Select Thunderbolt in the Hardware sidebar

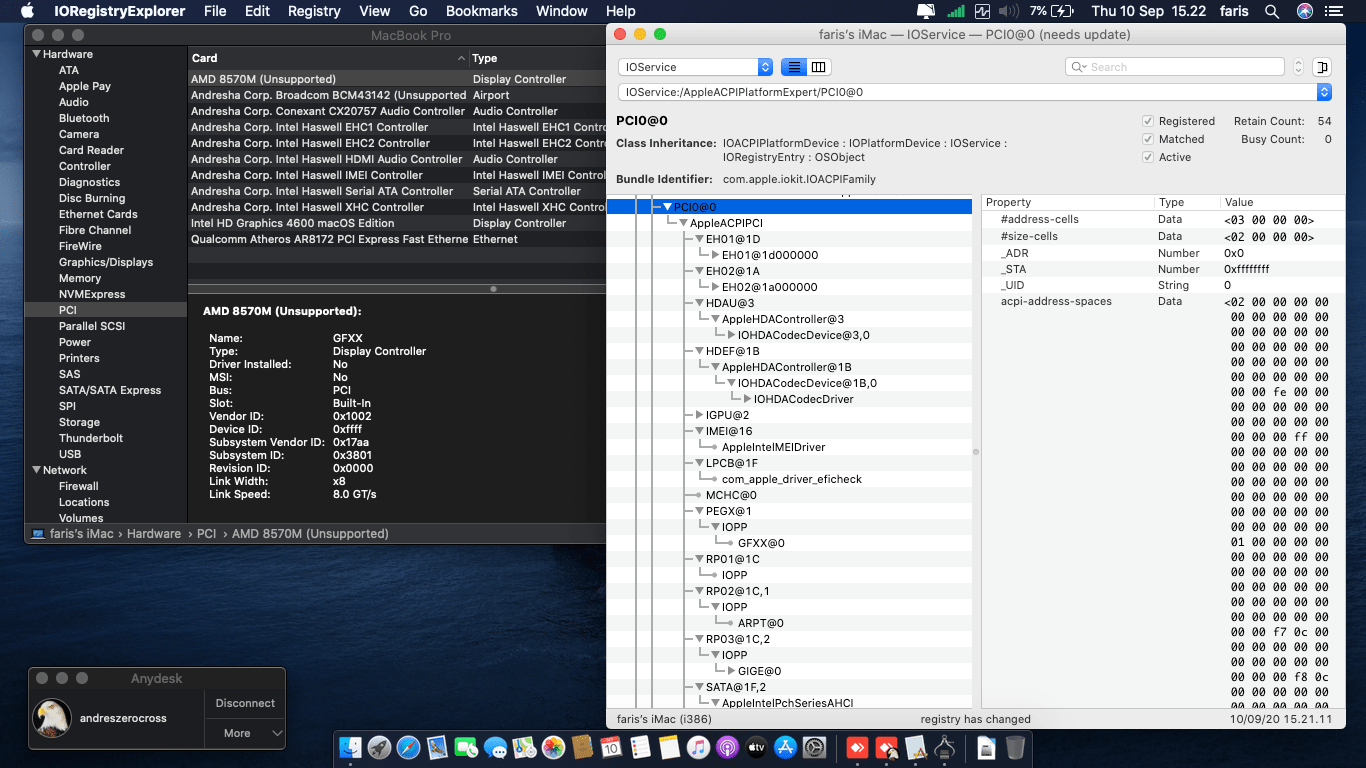(x=91, y=438)
